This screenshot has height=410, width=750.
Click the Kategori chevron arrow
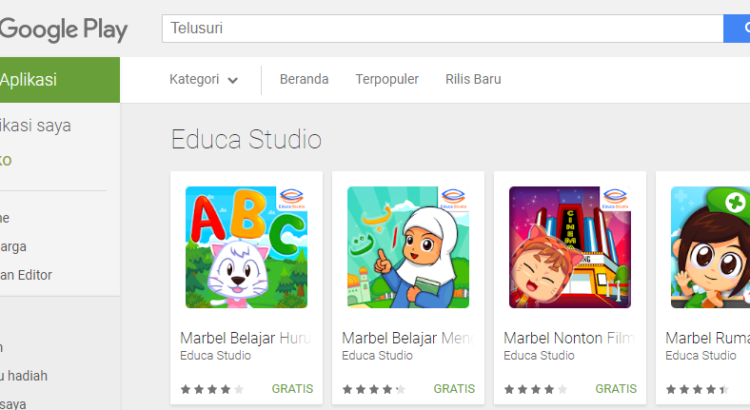[x=232, y=80]
